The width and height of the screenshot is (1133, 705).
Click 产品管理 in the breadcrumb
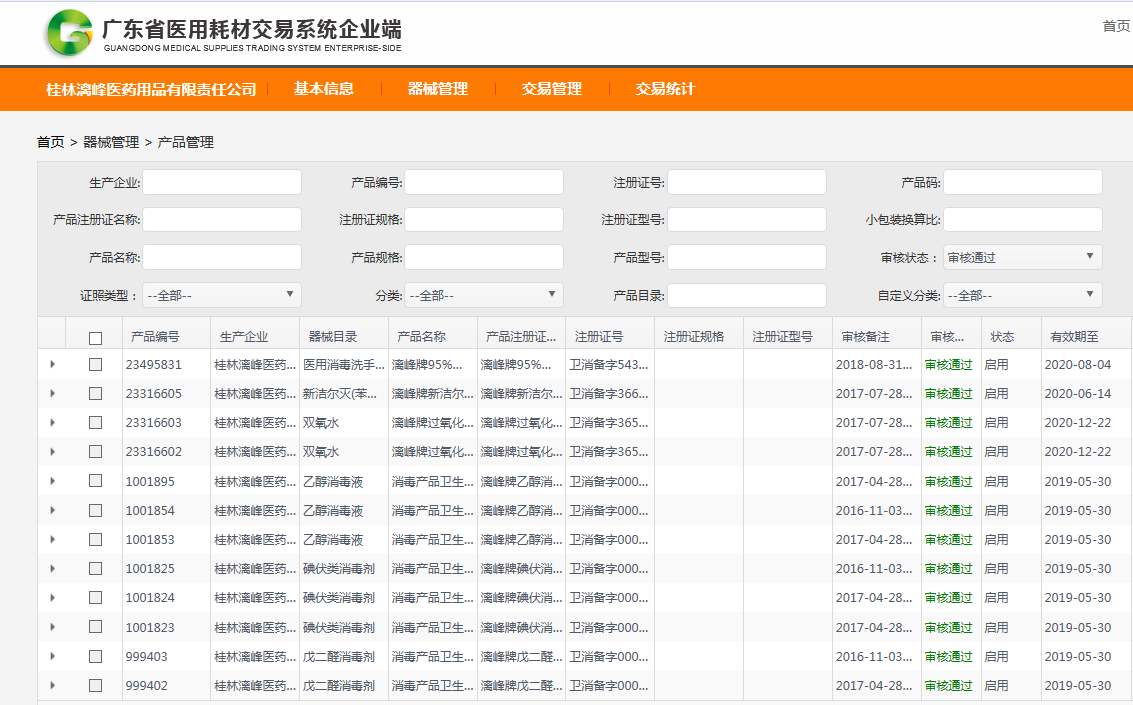click(x=186, y=142)
